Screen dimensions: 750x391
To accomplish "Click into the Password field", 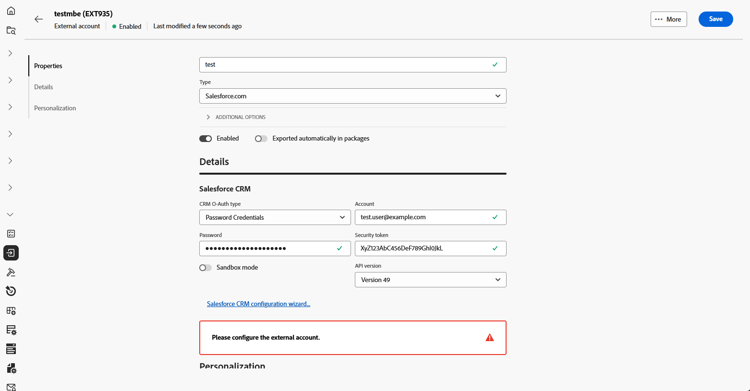I will 275,248.
